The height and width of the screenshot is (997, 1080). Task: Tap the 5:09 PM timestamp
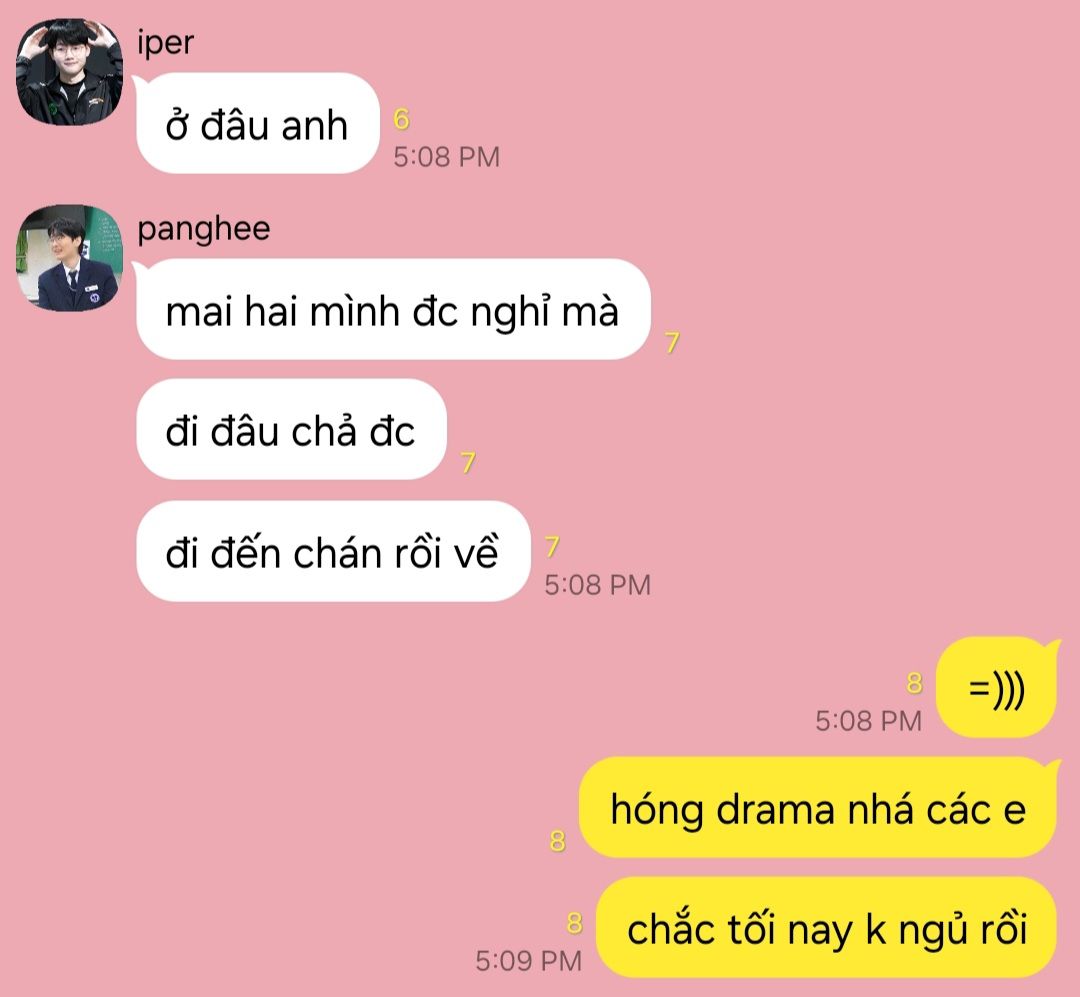(x=528, y=960)
